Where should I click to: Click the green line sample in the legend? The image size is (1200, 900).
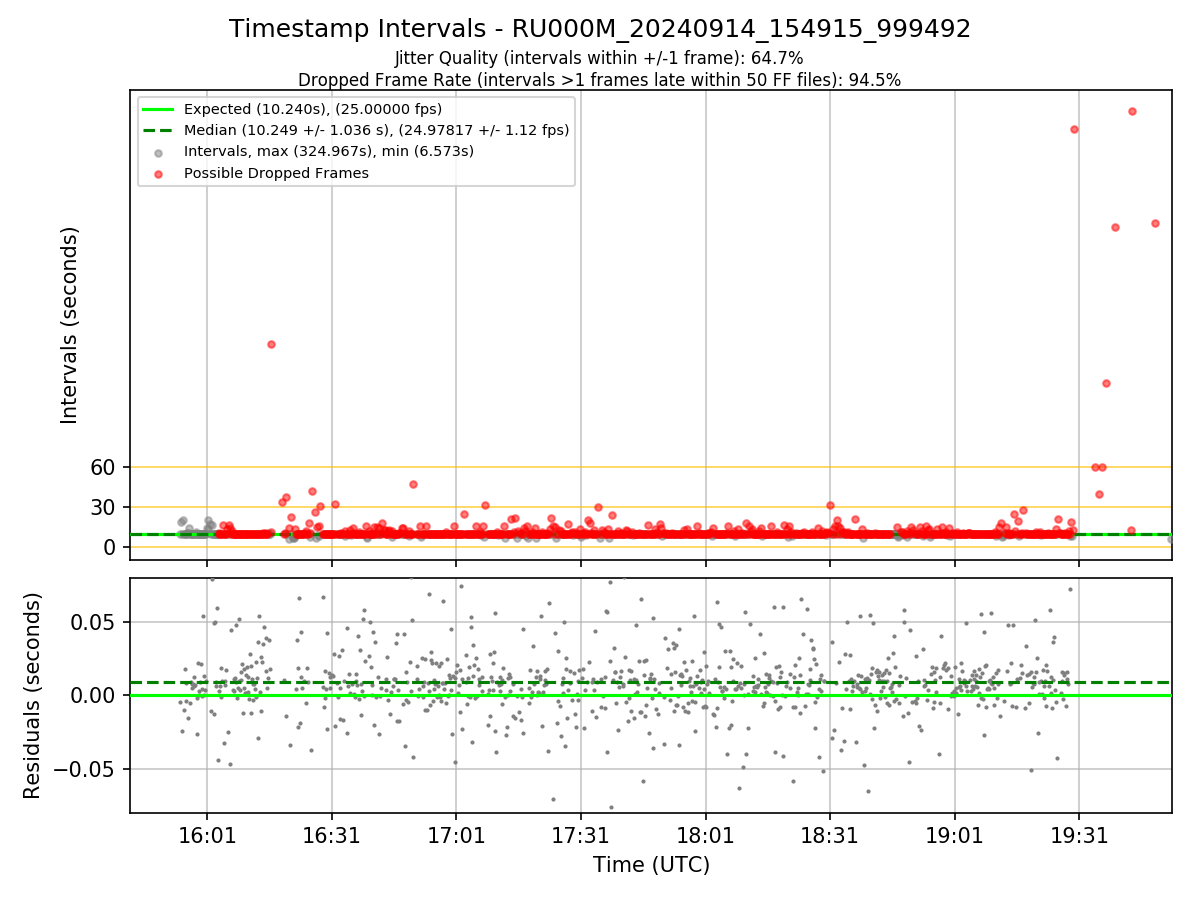click(x=158, y=109)
